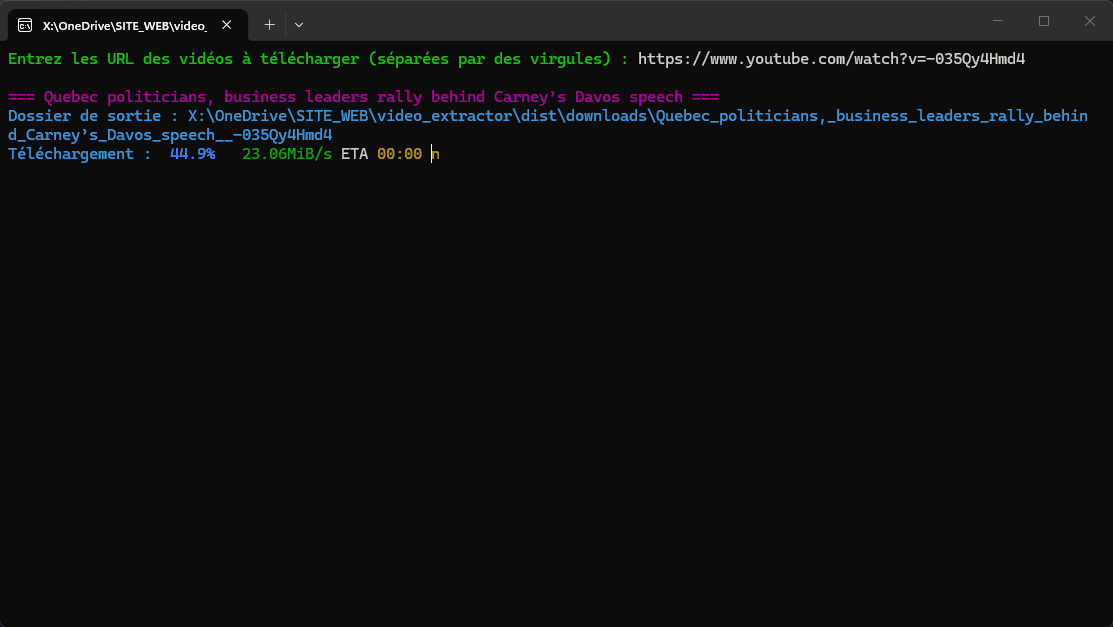The width and height of the screenshot is (1113, 627).
Task: Click the blank terminal area below the output
Action: (556, 400)
